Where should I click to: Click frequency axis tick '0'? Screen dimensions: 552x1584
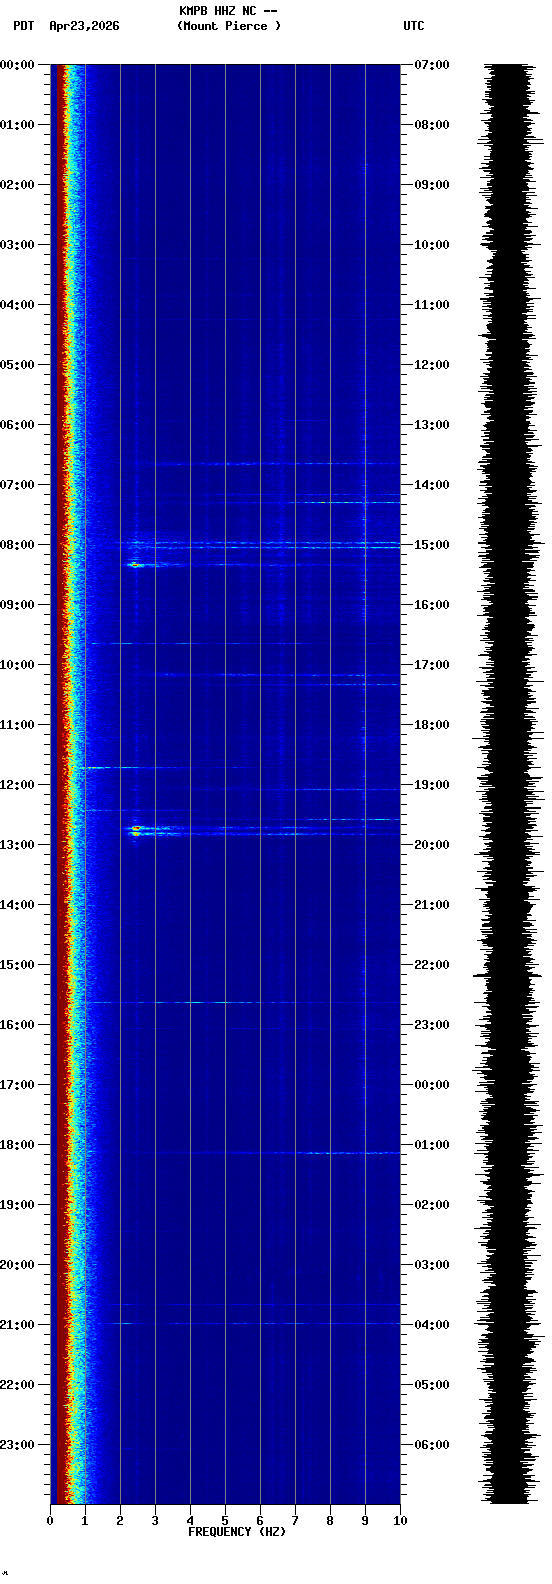(50, 1521)
